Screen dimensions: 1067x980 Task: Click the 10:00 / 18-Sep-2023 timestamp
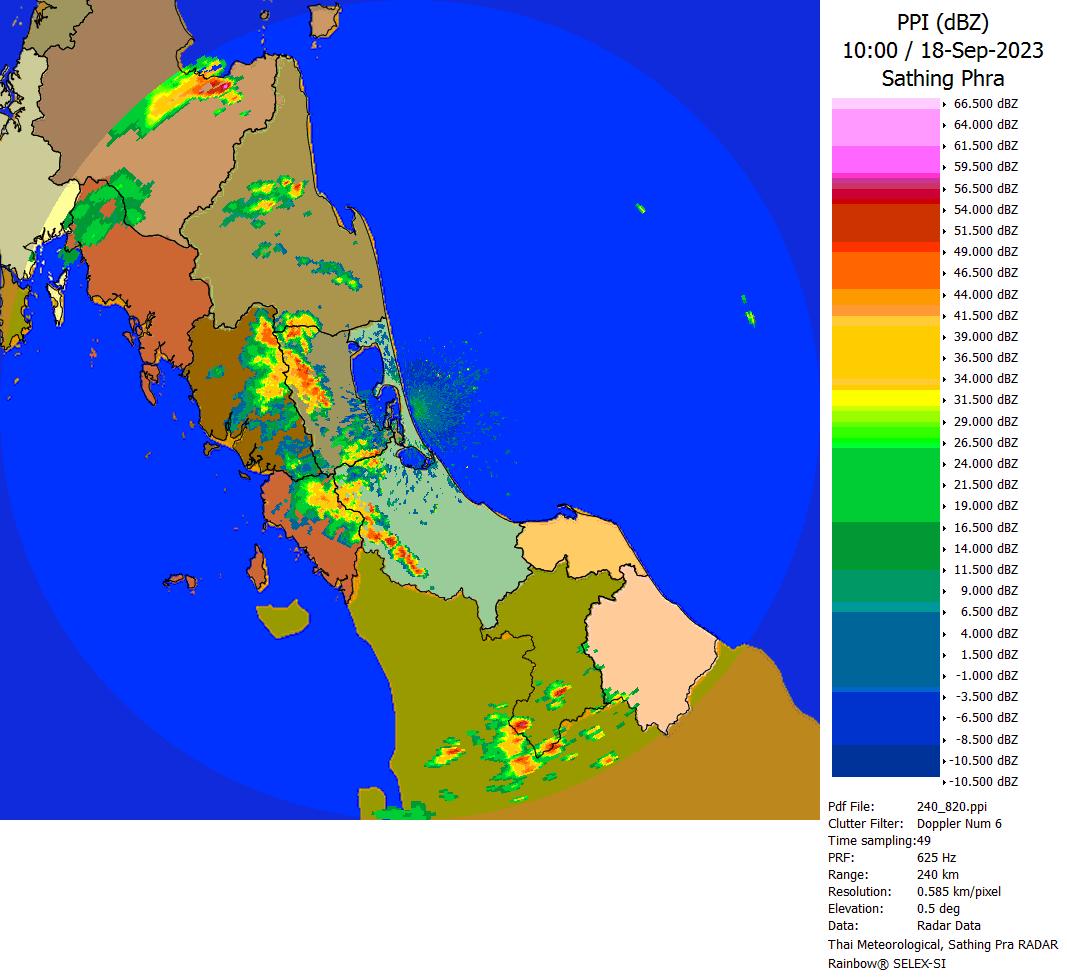click(943, 50)
